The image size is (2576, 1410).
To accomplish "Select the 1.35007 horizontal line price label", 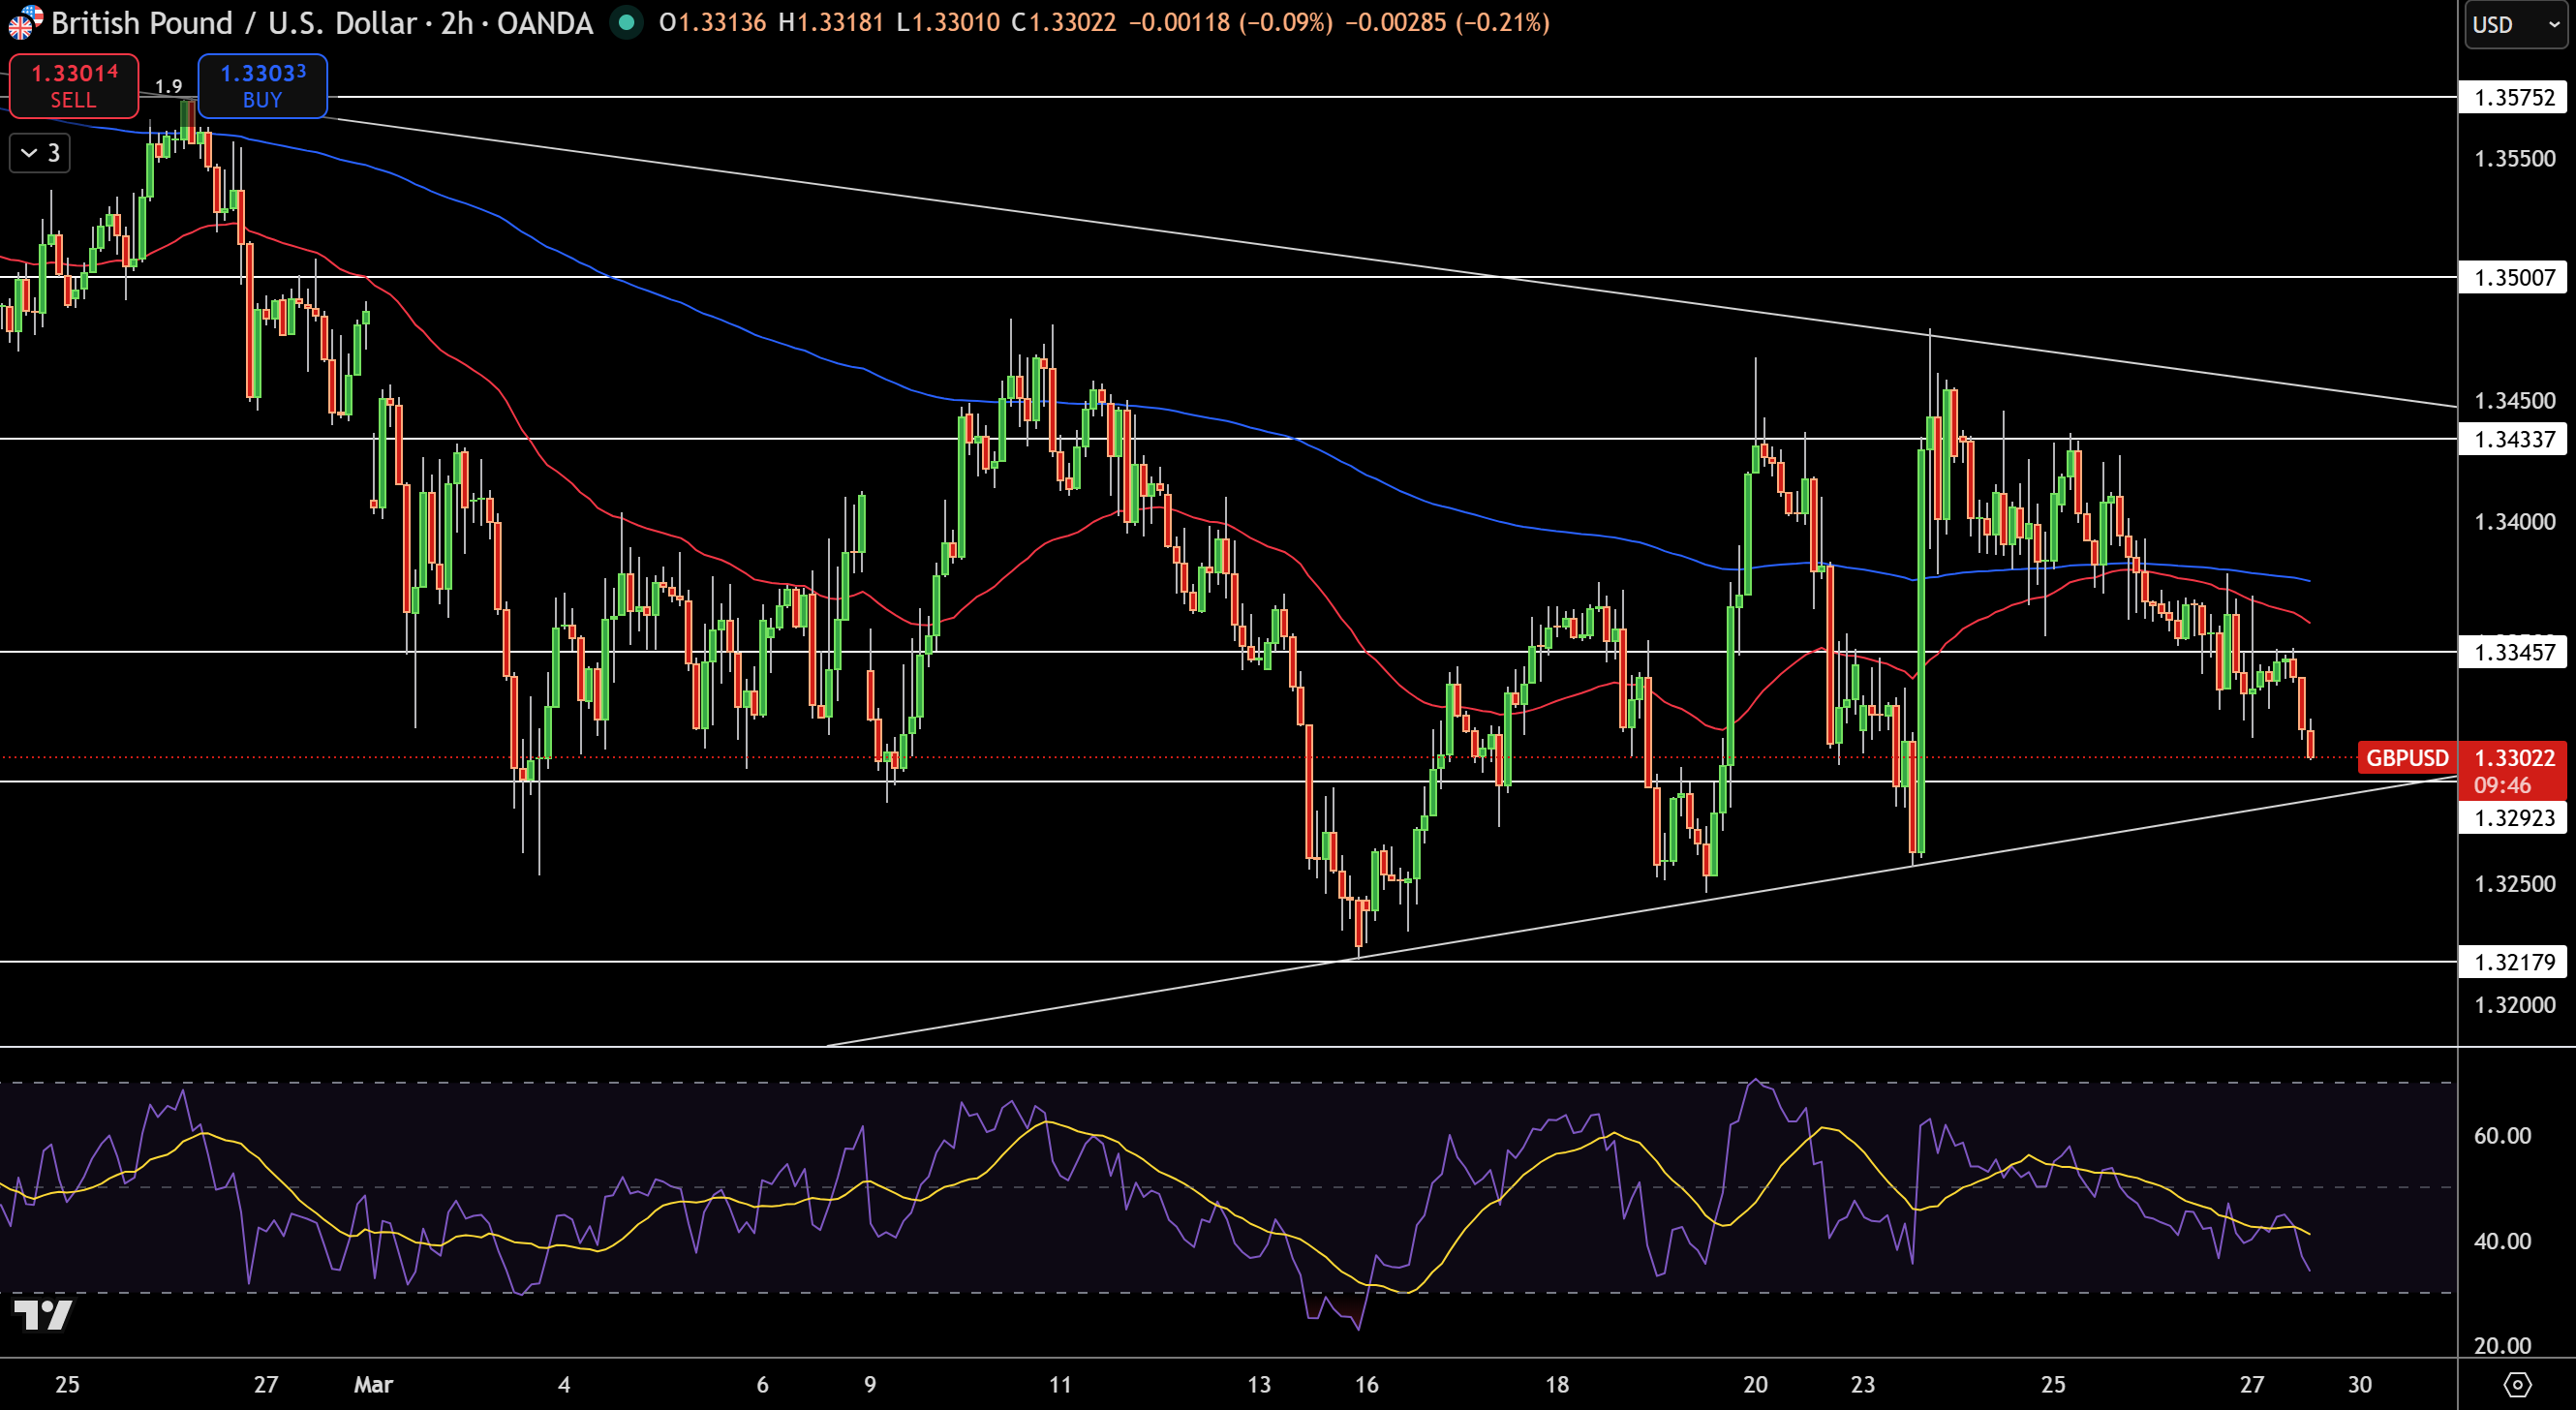I will point(2514,277).
